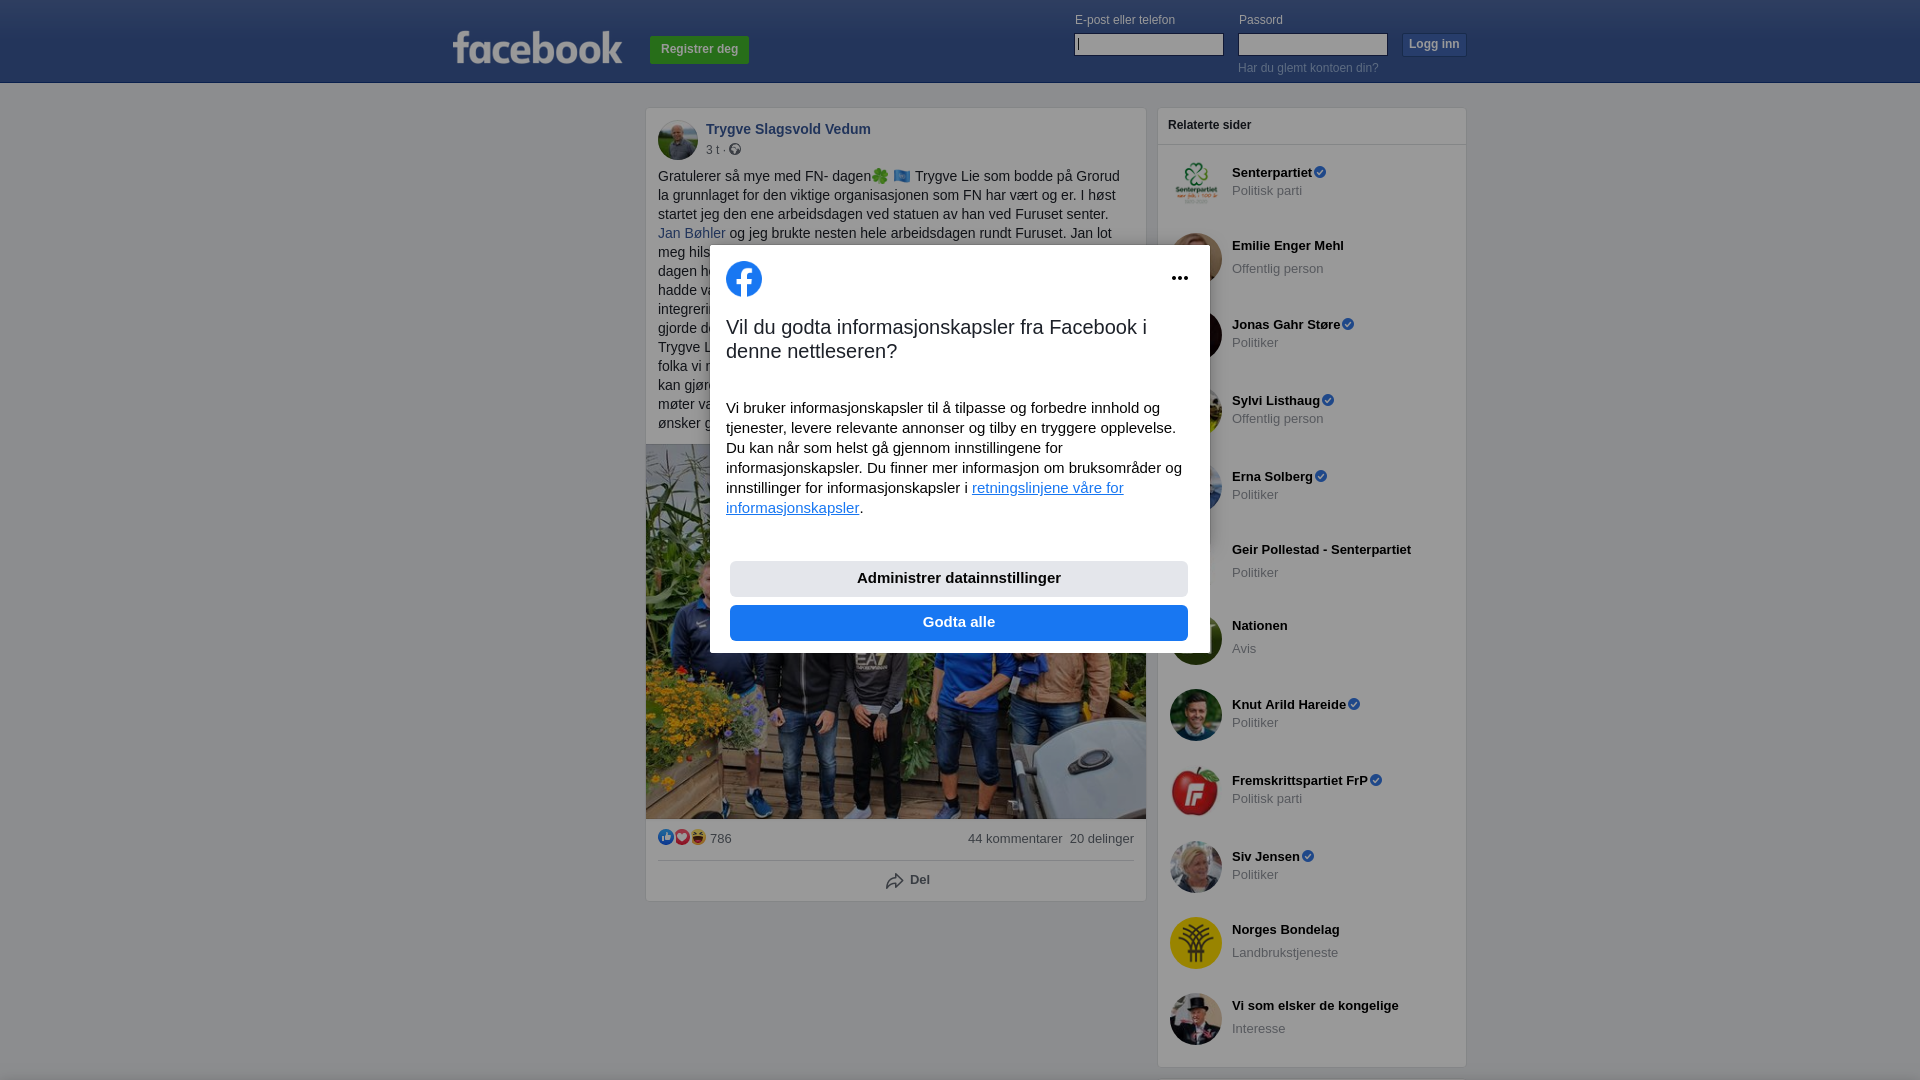Open Trygve Slagsvold Vedum's profile picture

click(x=678, y=140)
